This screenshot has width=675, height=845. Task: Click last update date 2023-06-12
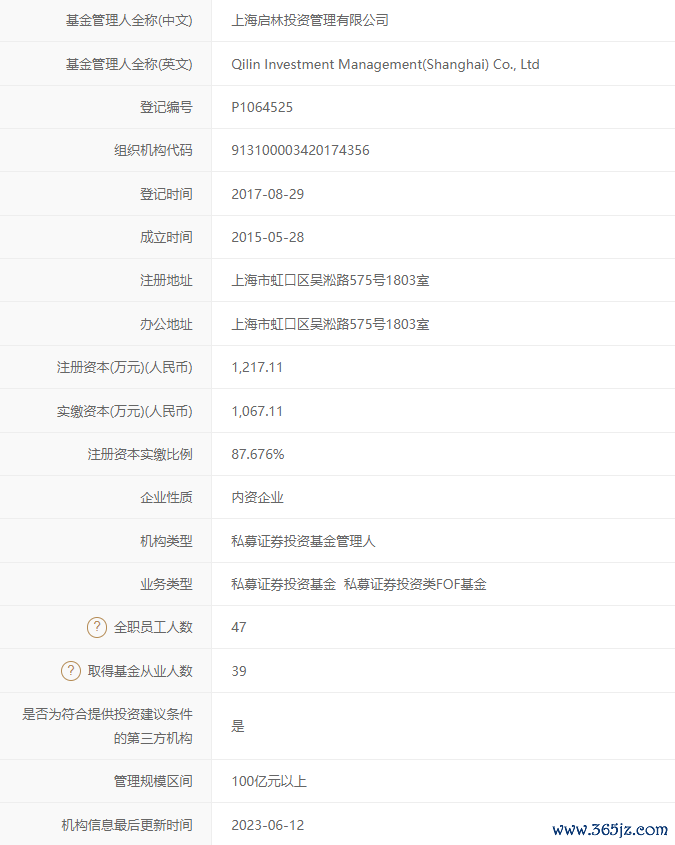point(268,825)
